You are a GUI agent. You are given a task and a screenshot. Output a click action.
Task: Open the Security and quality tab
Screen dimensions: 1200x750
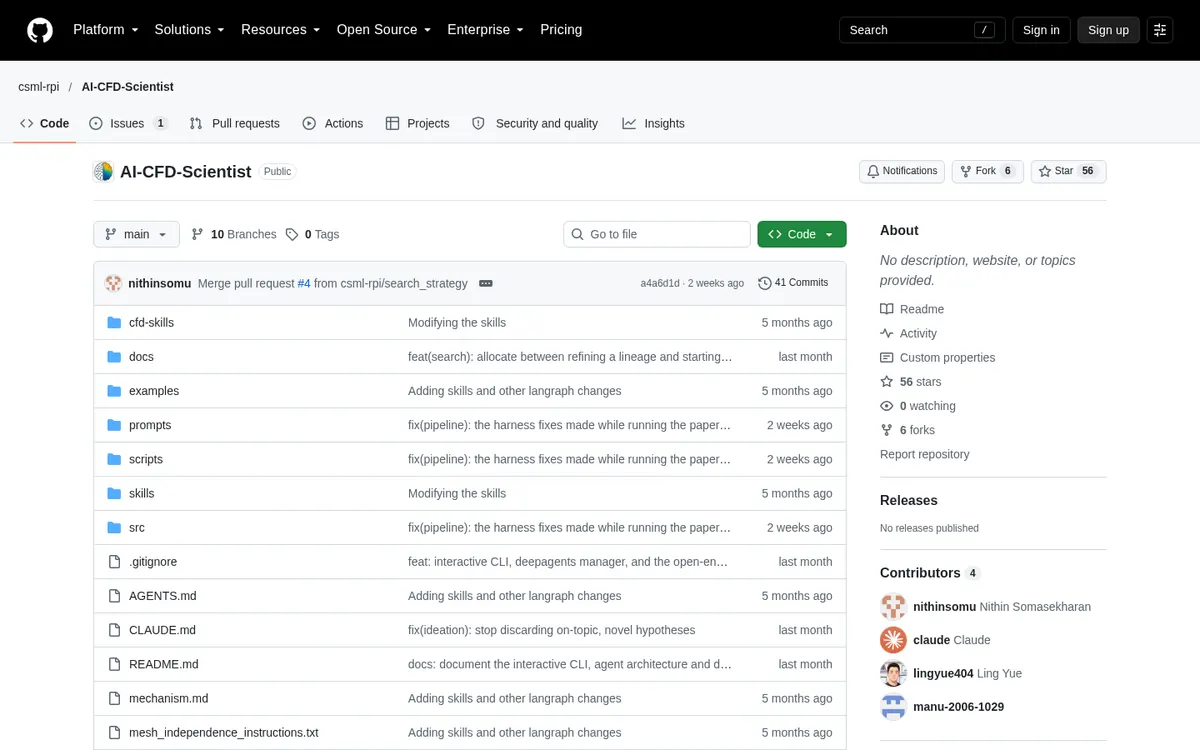[534, 123]
